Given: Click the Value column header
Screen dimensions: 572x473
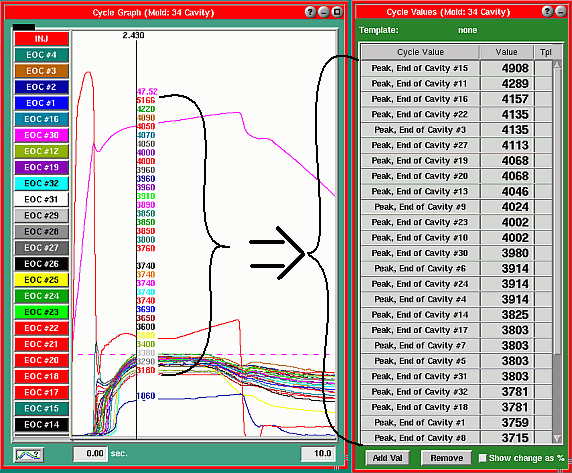Looking at the screenshot, I should coord(507,52).
